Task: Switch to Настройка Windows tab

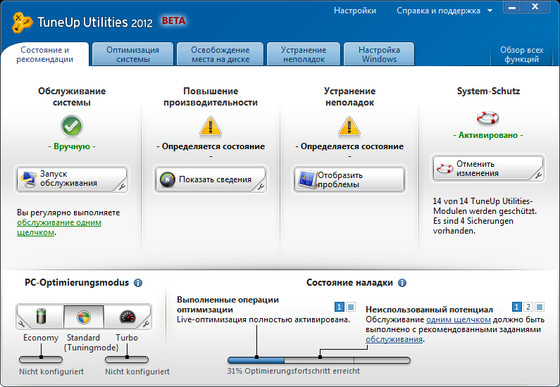Action: click(x=379, y=55)
